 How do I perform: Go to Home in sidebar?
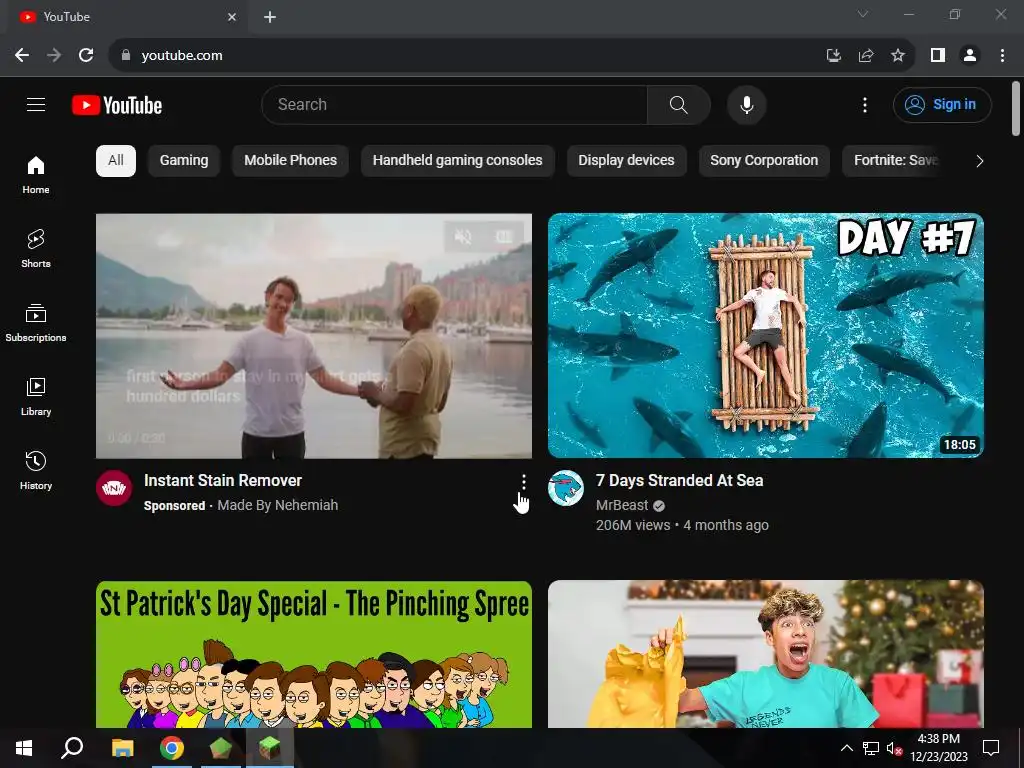[36, 175]
